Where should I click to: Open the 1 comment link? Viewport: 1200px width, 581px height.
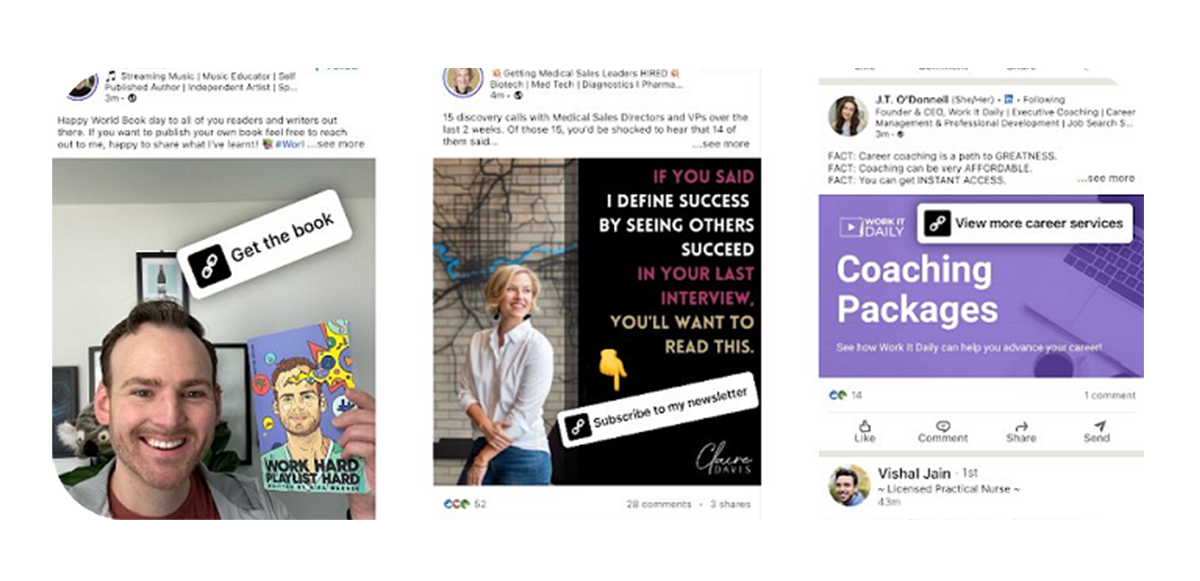(1110, 395)
